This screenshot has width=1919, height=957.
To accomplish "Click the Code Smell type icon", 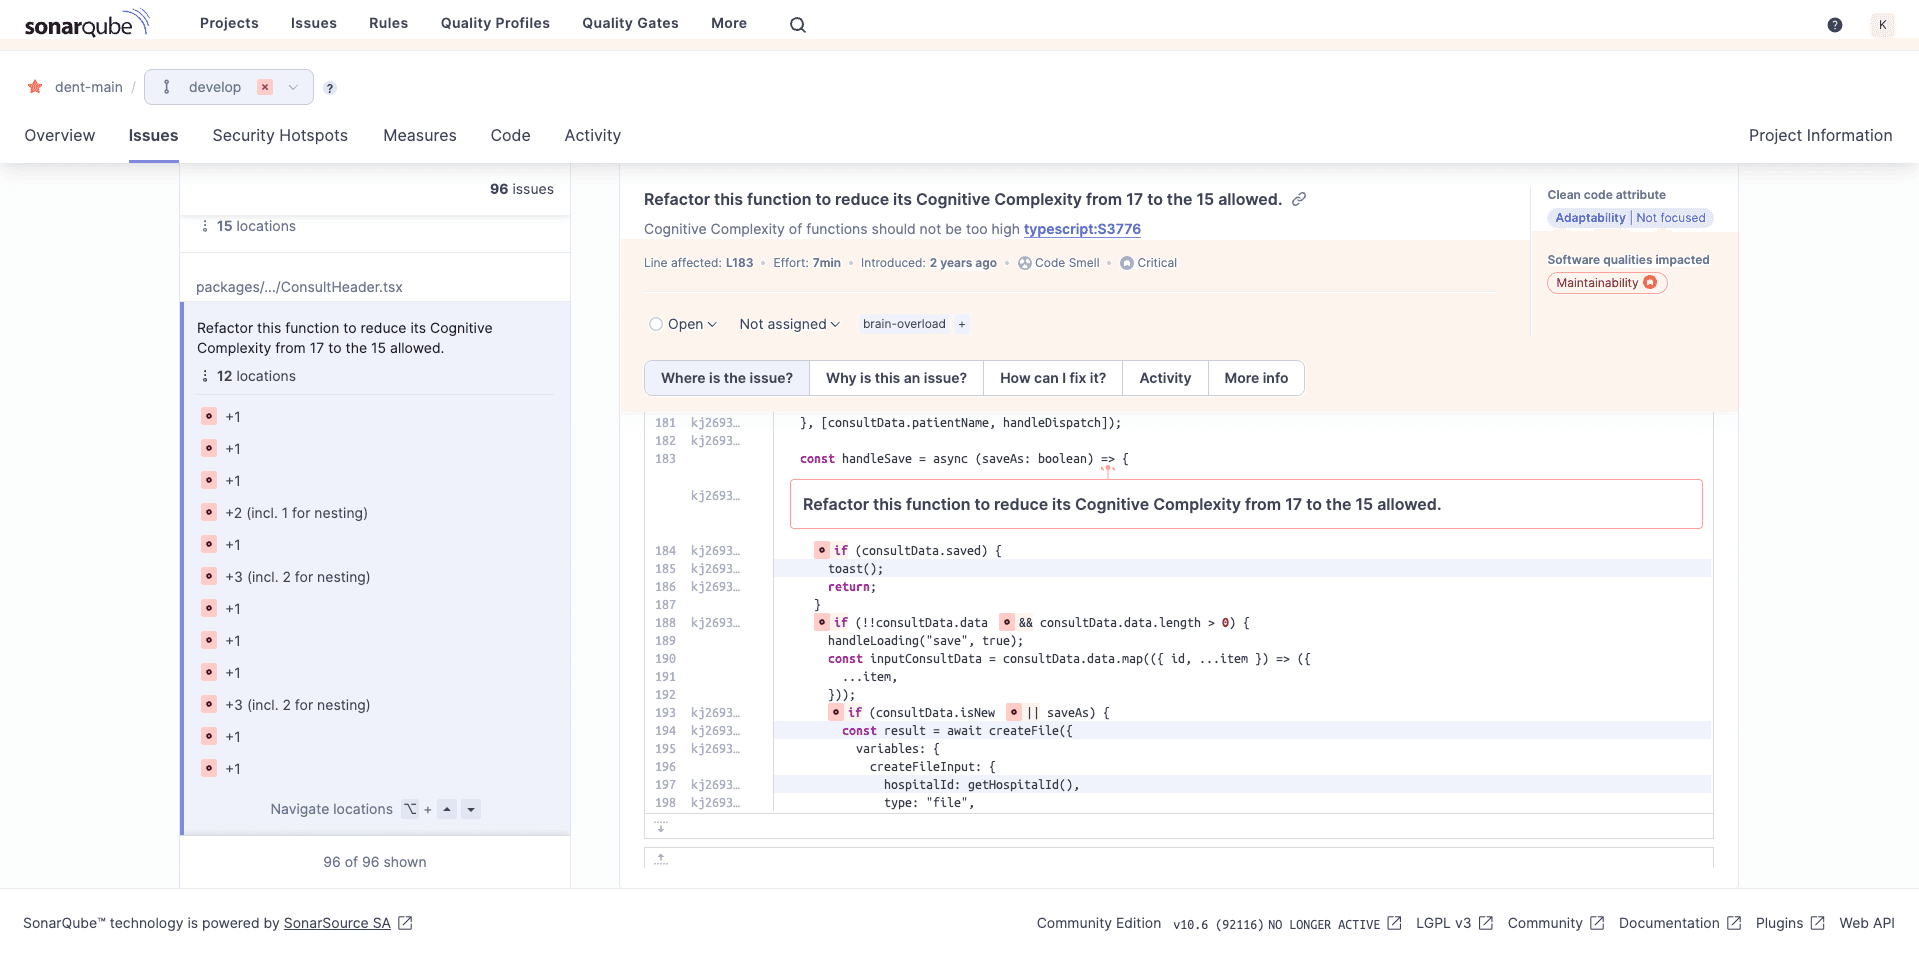I will tap(1024, 263).
